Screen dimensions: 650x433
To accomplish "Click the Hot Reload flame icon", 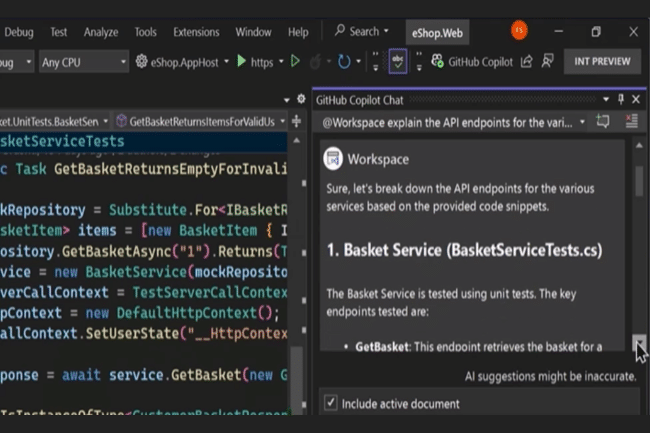I will [x=315, y=62].
